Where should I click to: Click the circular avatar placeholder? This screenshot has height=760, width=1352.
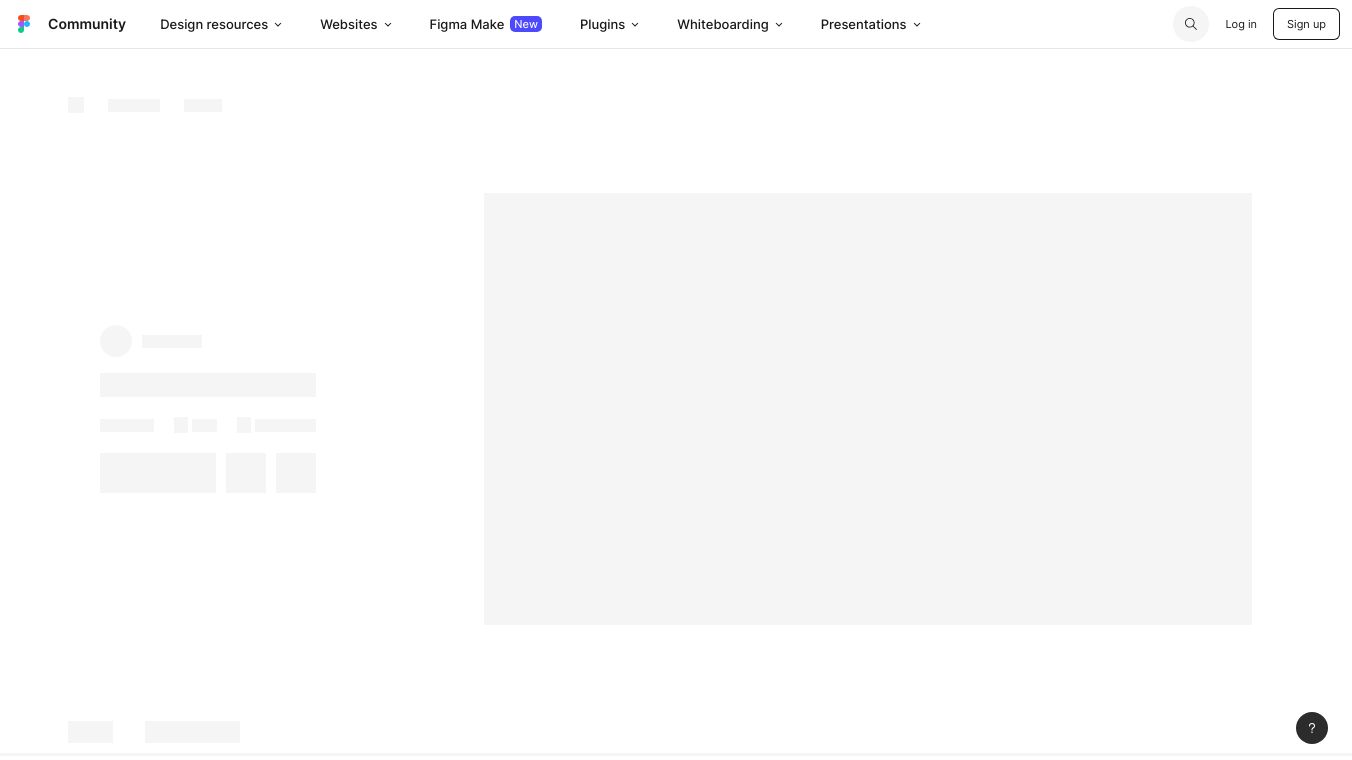point(116,341)
